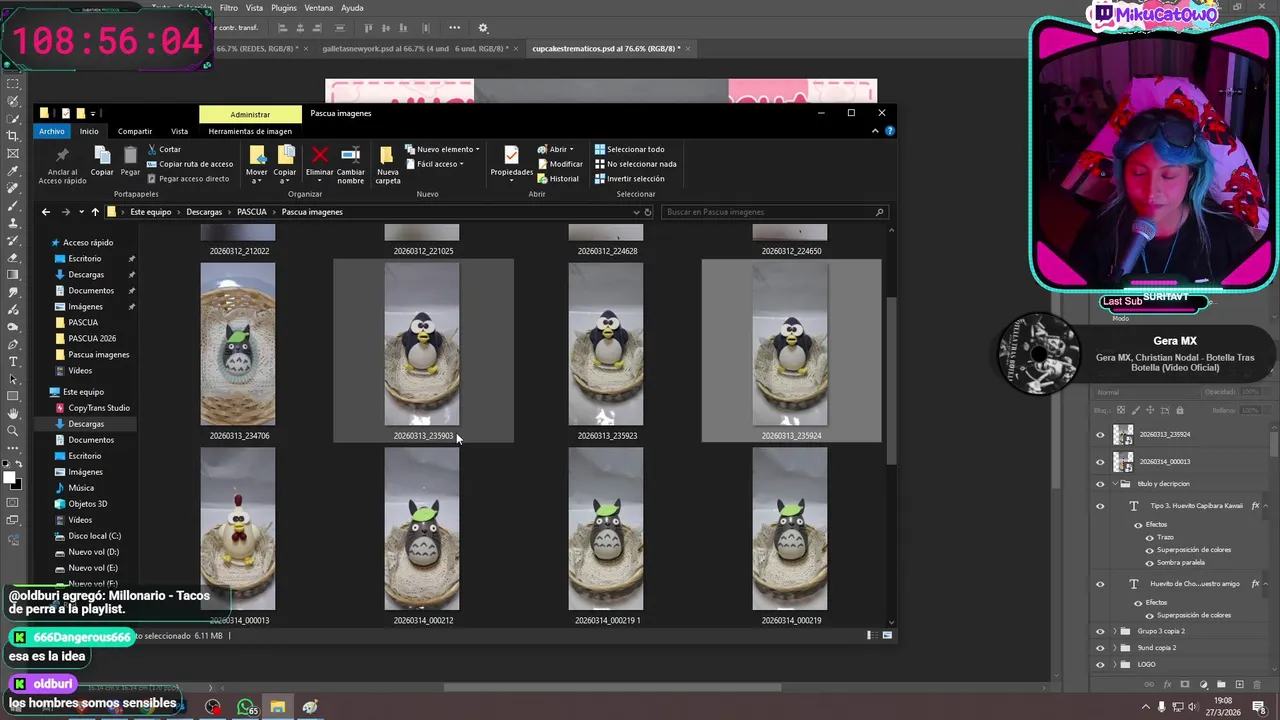Viewport: 1280px width, 720px height.
Task: Open PASCUA 2026 folder in quick access
Action: [92, 339]
